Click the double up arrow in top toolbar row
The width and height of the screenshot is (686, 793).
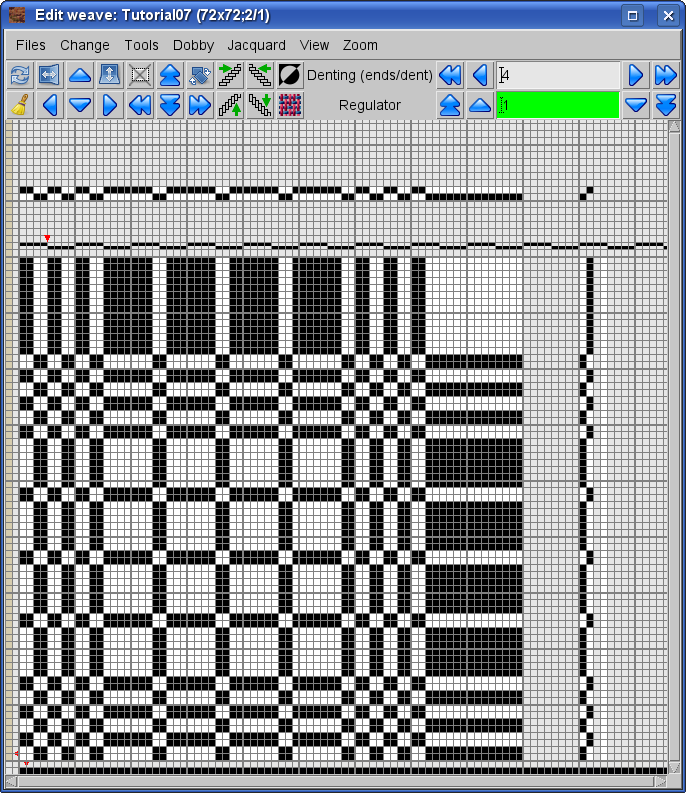170,75
